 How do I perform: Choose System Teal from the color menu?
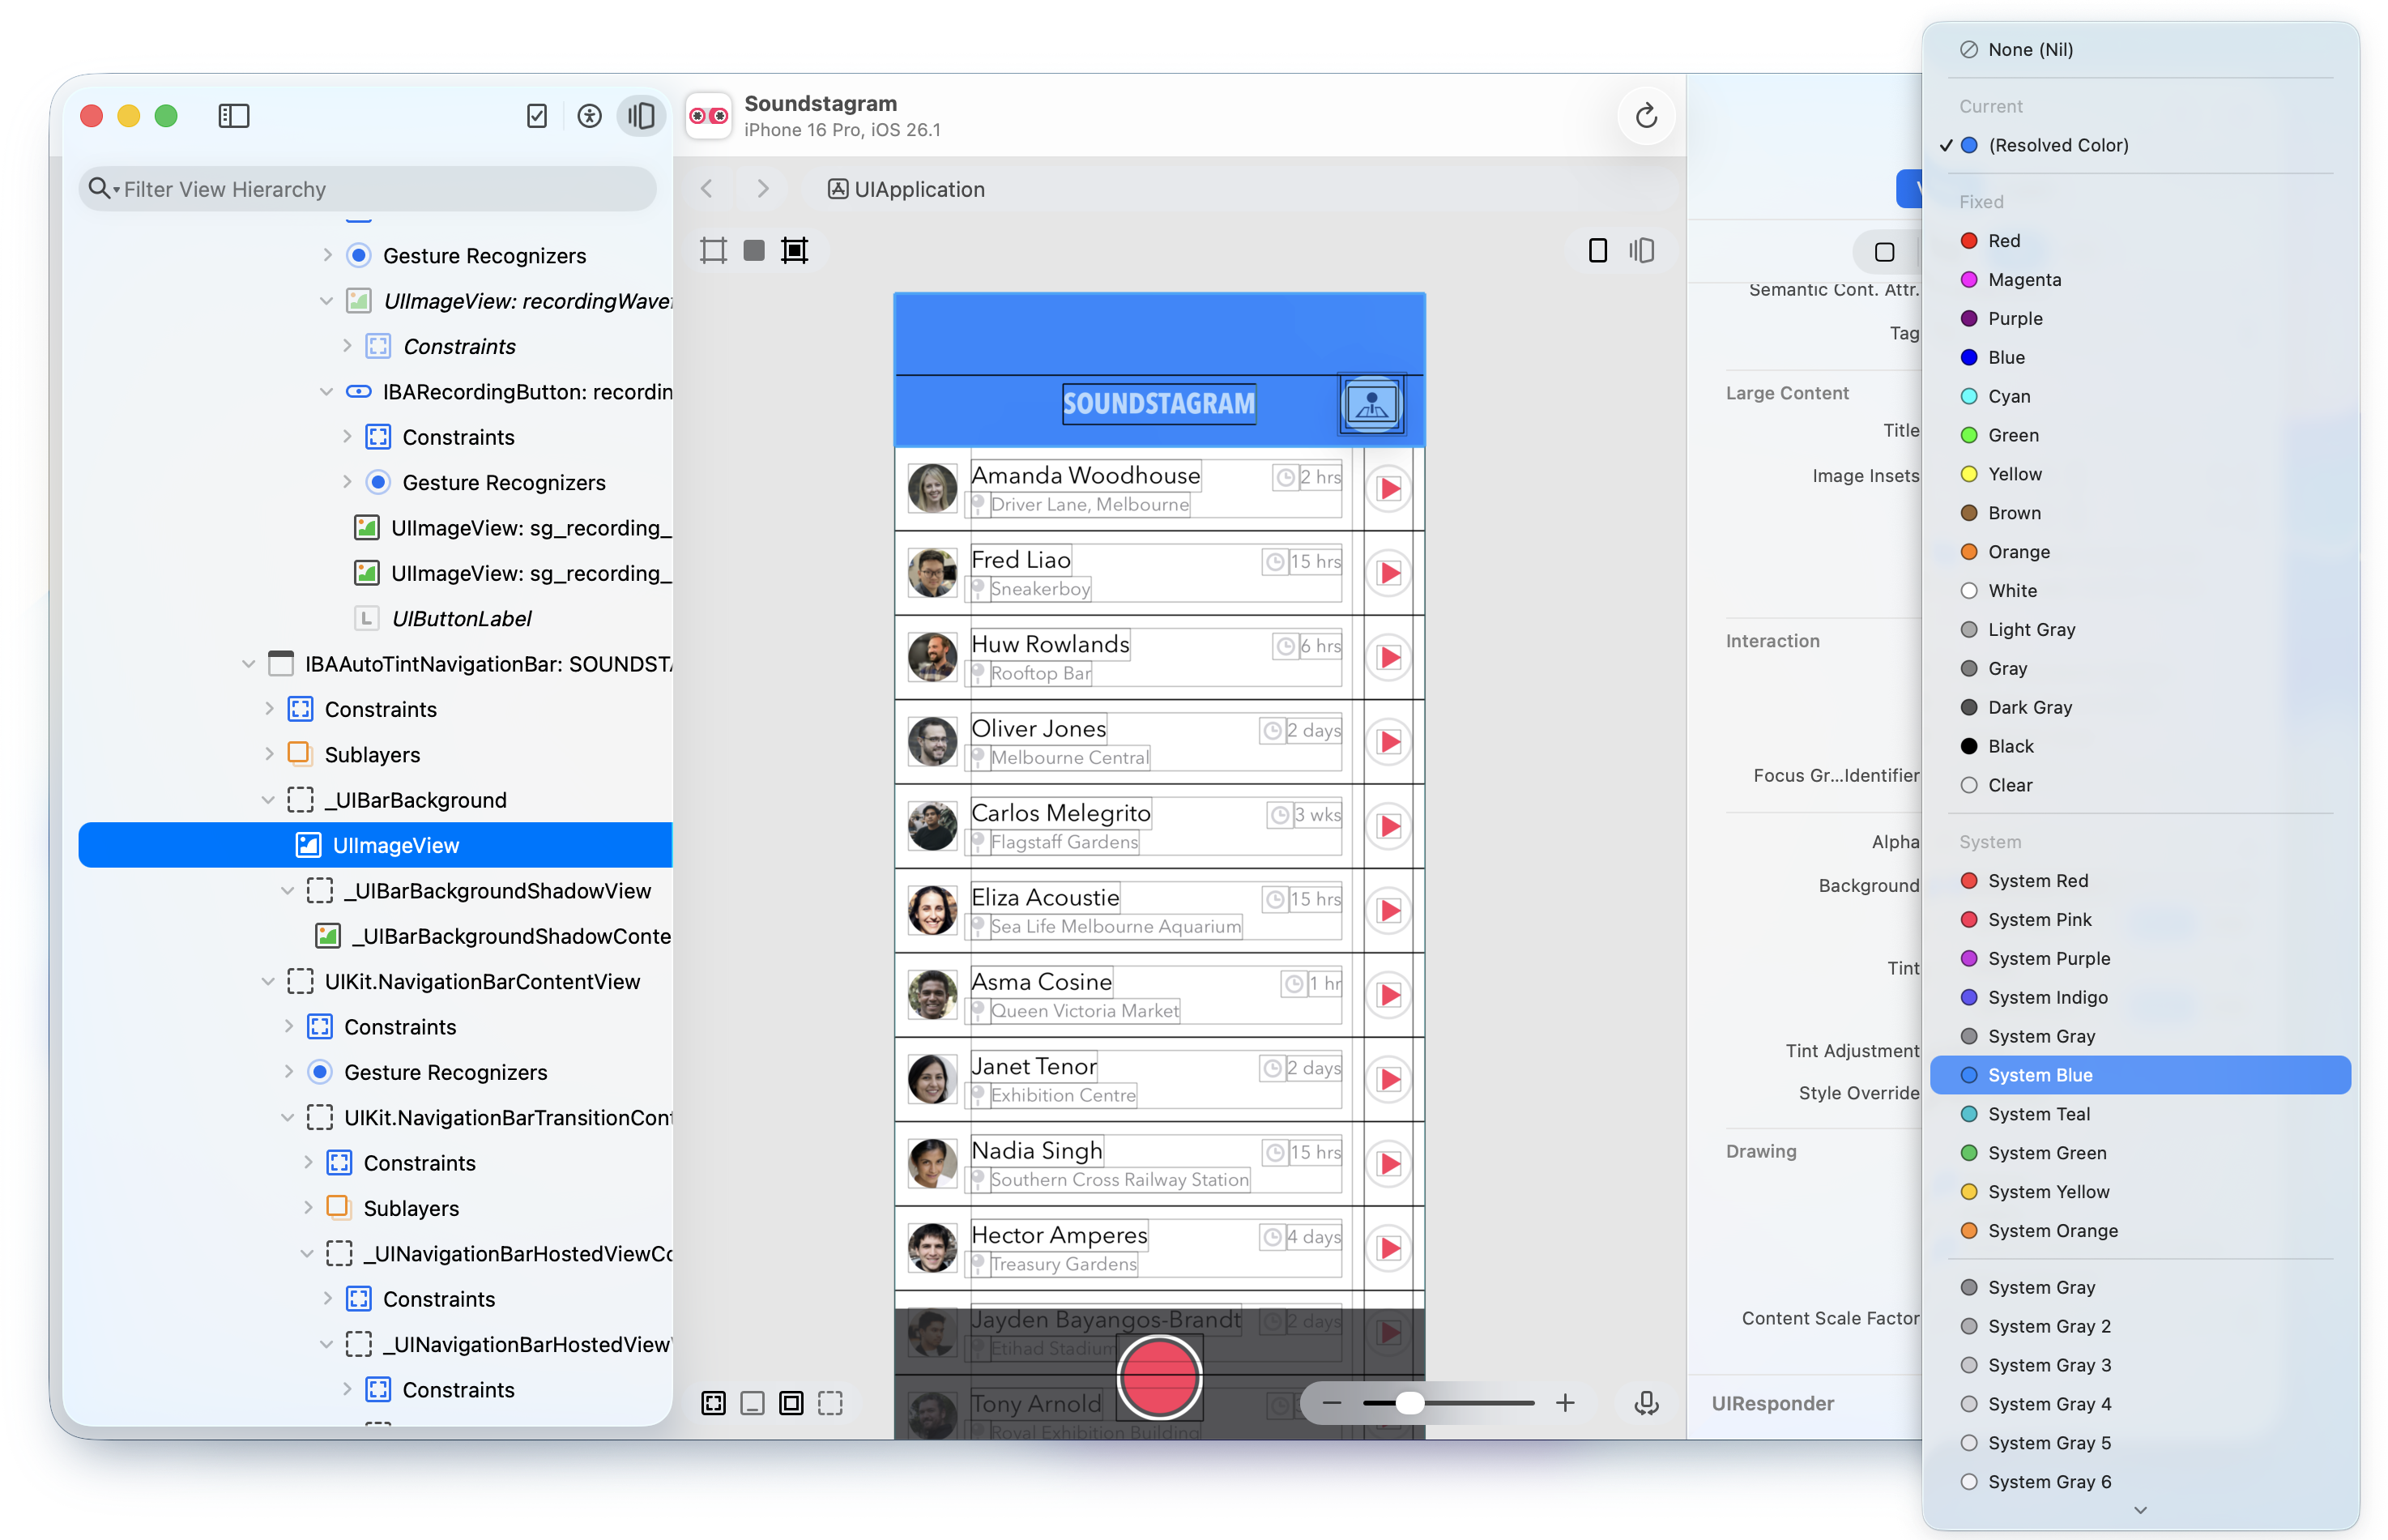coord(2039,1114)
